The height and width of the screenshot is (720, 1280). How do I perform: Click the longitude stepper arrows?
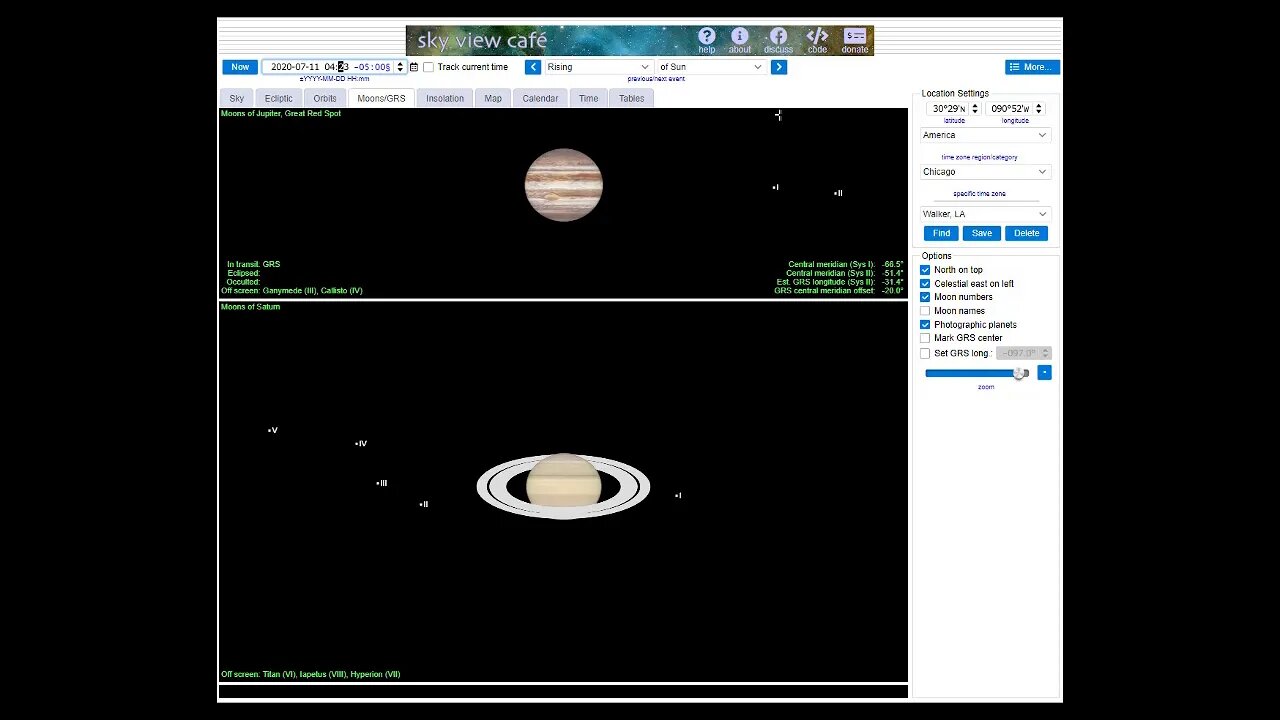1038,108
